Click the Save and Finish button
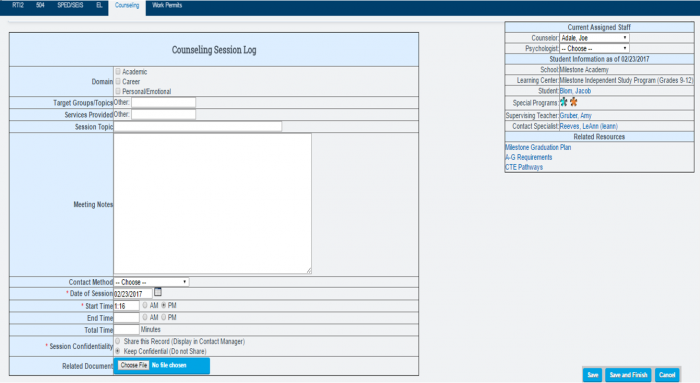The width and height of the screenshot is (700, 383). (628, 375)
